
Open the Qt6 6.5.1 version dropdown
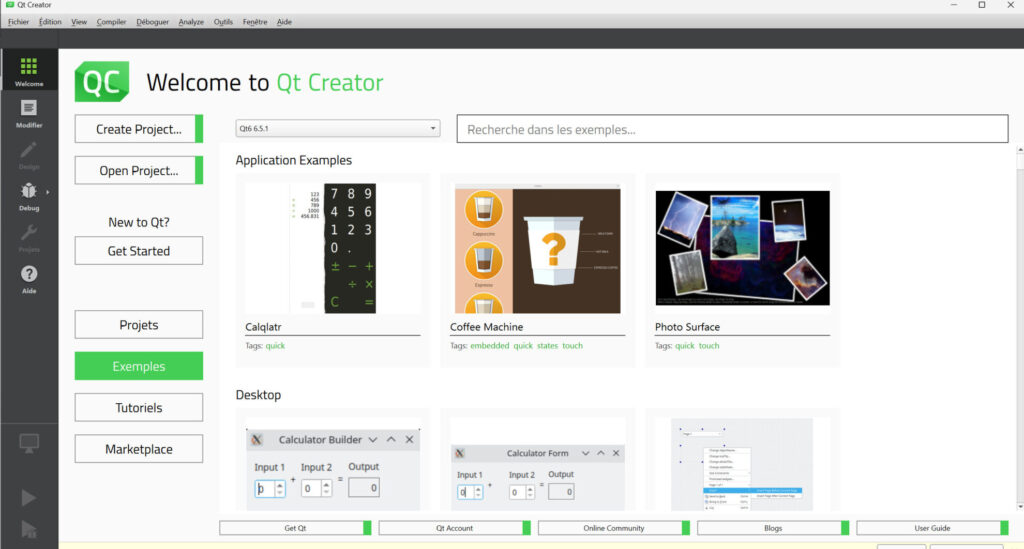(338, 129)
